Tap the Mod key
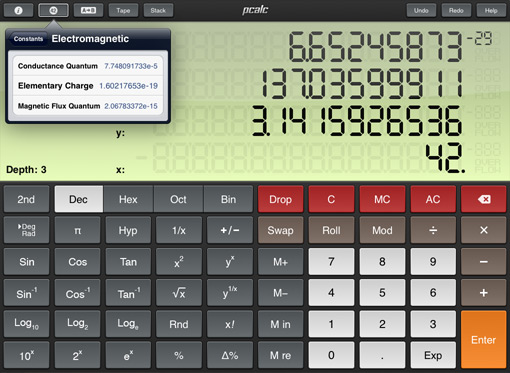The height and width of the screenshot is (373, 510). (x=382, y=230)
